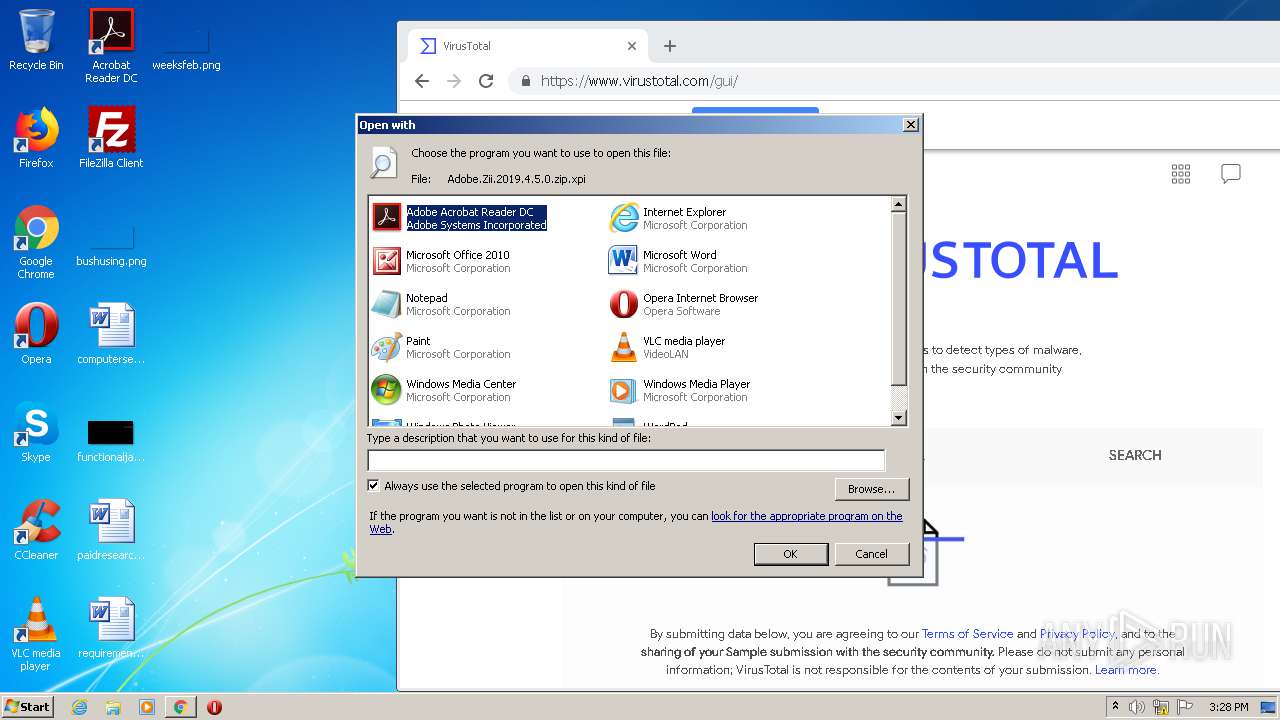Select Acrobat Reader DC desktop shortcut
Screen dimensions: 1280x720
[x=111, y=46]
